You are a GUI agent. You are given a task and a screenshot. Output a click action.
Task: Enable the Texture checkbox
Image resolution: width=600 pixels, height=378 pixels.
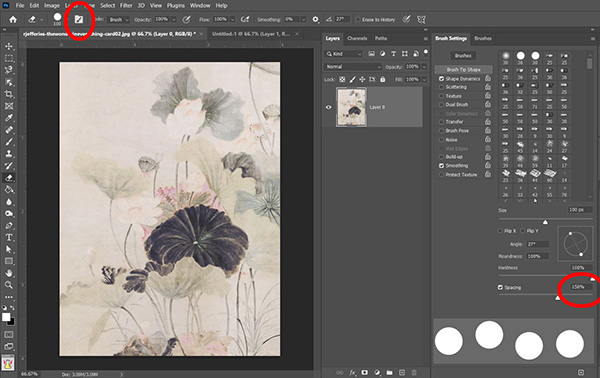[x=441, y=96]
